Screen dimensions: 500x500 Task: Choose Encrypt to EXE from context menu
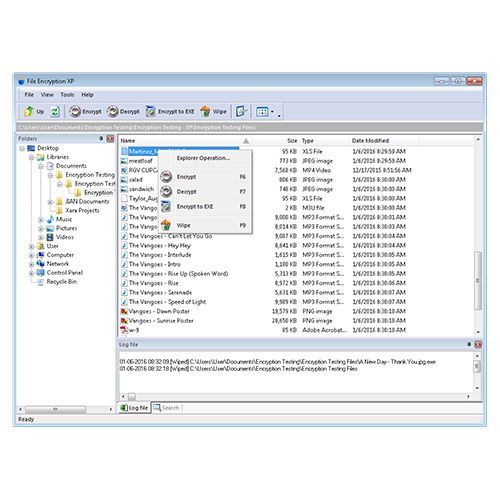(x=205, y=207)
